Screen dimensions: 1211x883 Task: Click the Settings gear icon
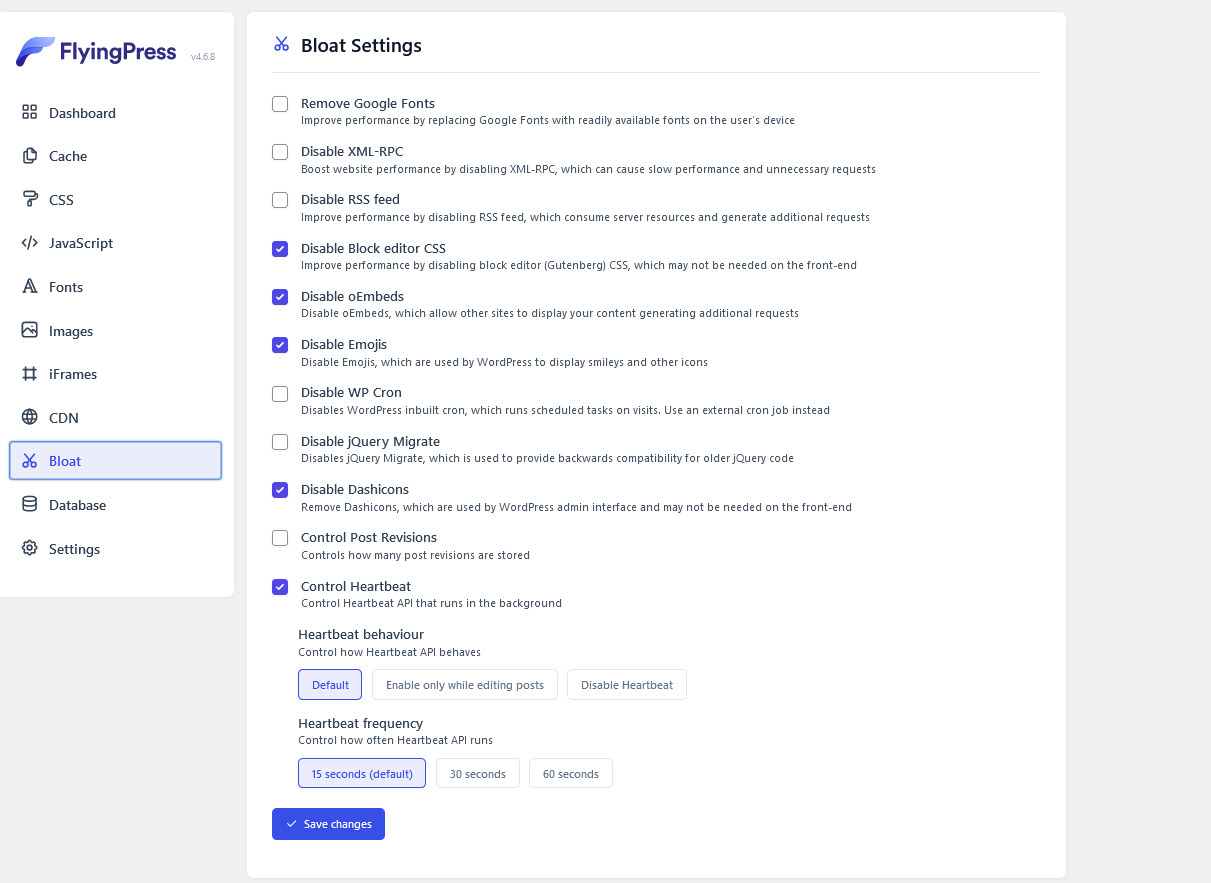30,548
